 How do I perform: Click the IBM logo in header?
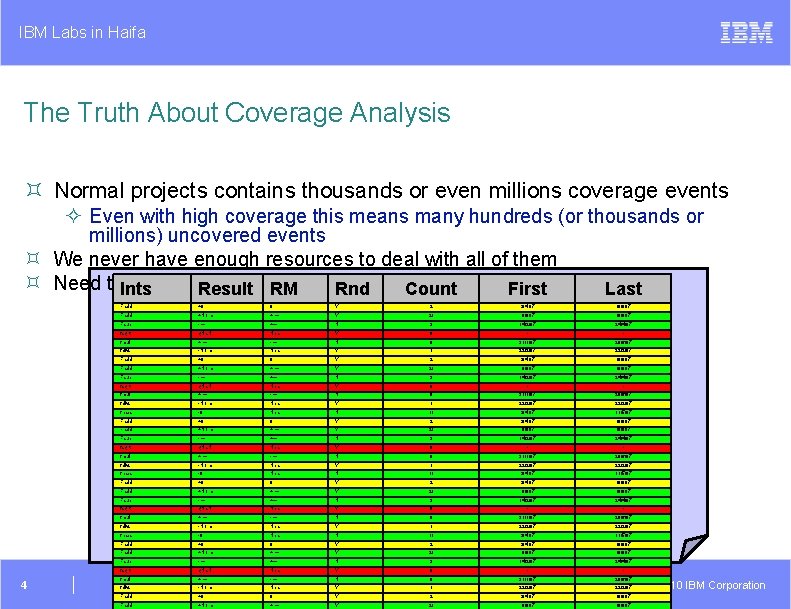(746, 32)
